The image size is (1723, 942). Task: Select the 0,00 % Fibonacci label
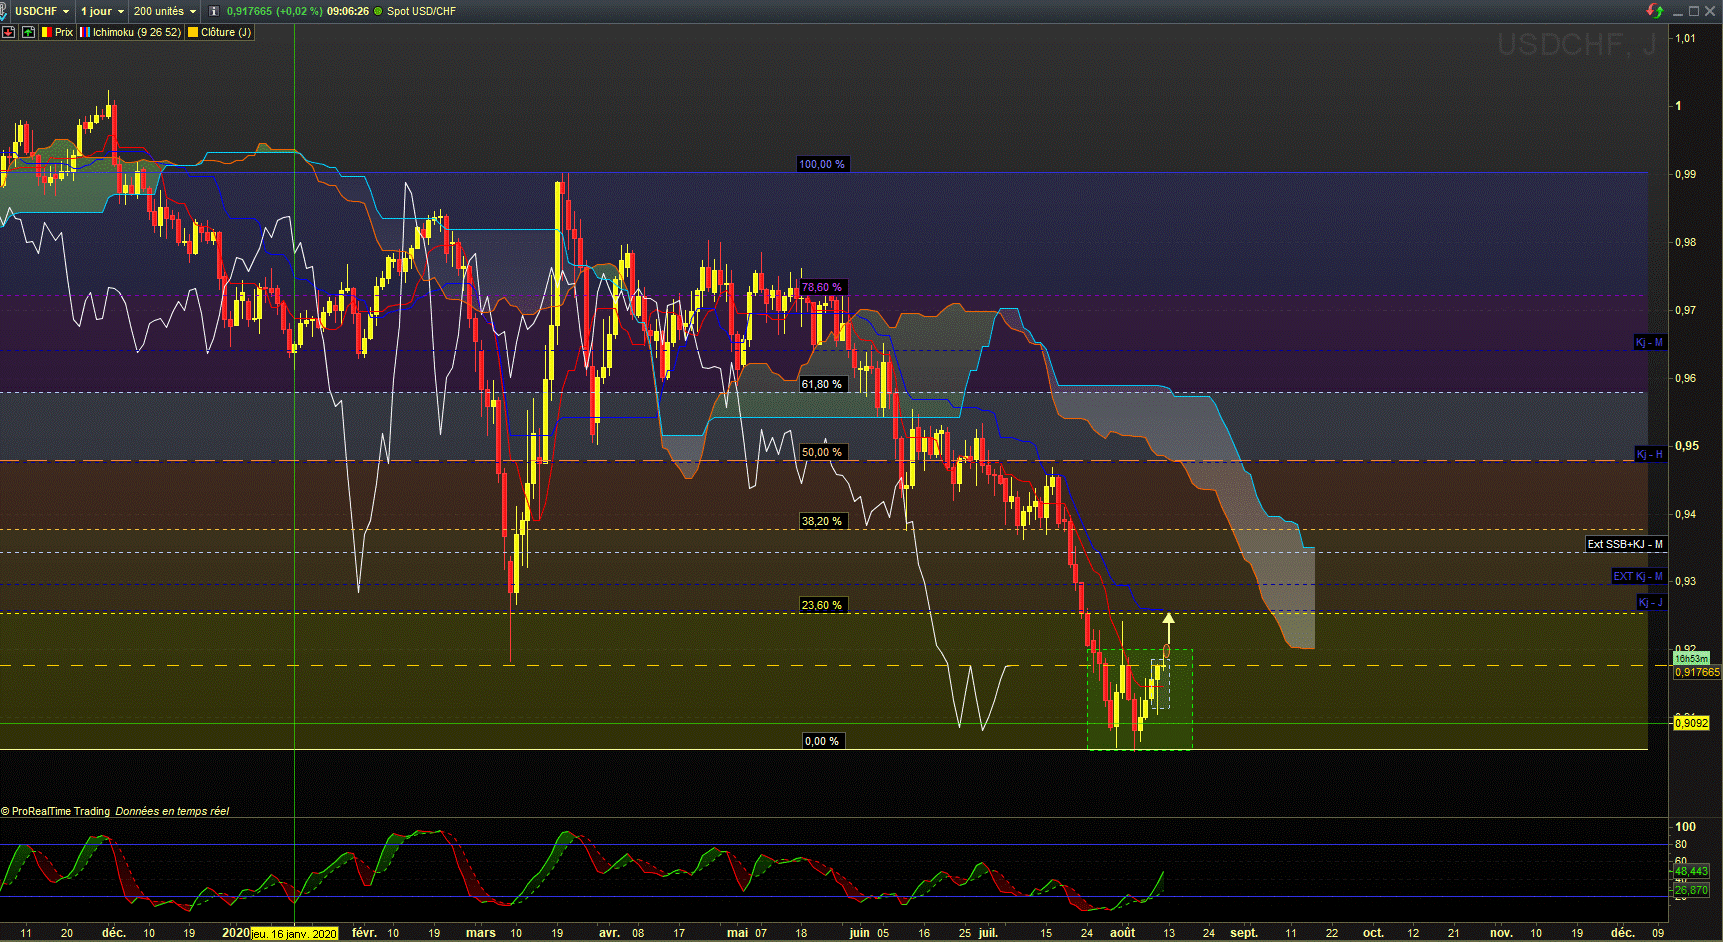[x=822, y=741]
